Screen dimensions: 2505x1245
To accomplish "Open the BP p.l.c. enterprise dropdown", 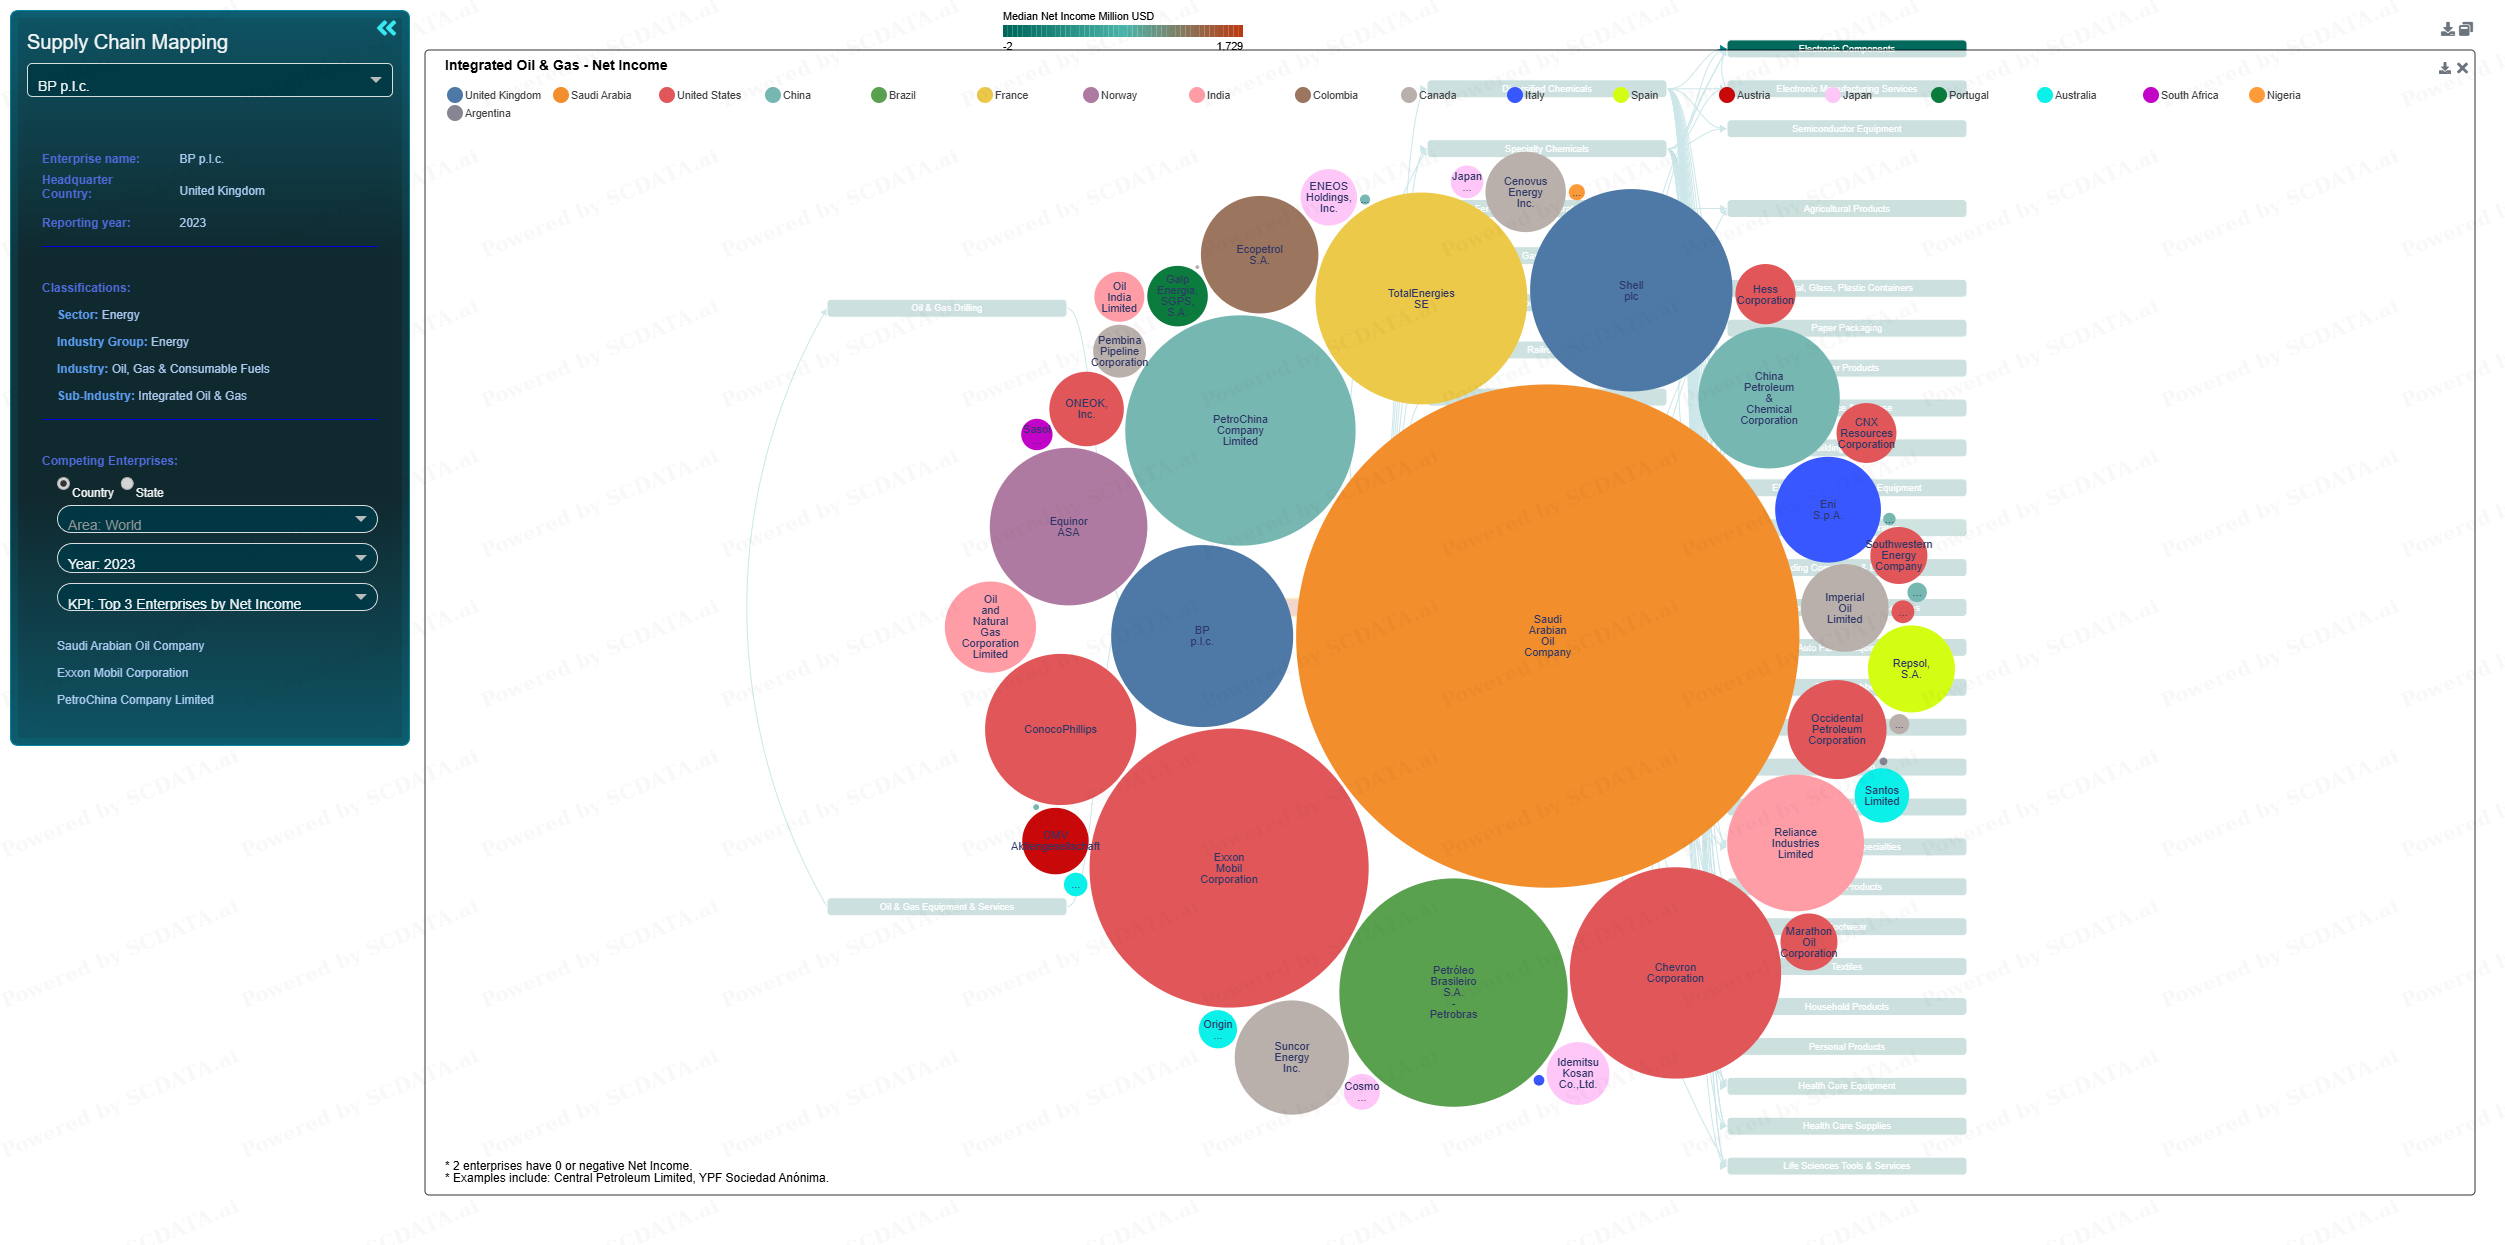I will (x=210, y=81).
